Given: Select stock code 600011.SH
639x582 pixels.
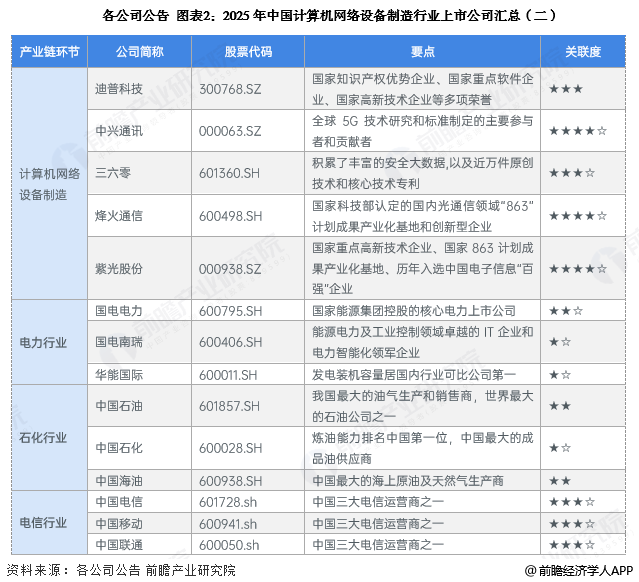Looking at the screenshot, I should pos(228,375).
